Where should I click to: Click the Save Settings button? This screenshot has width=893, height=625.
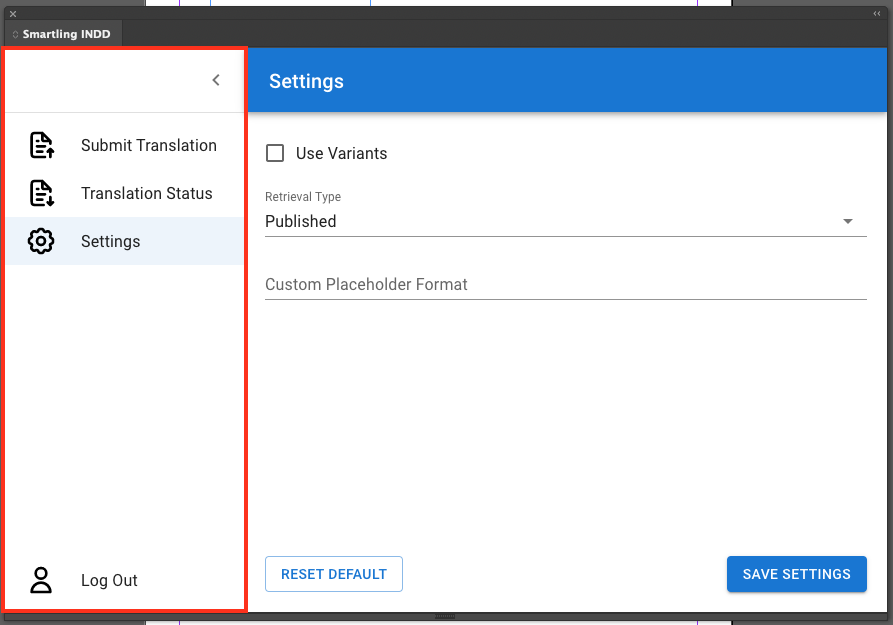coord(797,574)
